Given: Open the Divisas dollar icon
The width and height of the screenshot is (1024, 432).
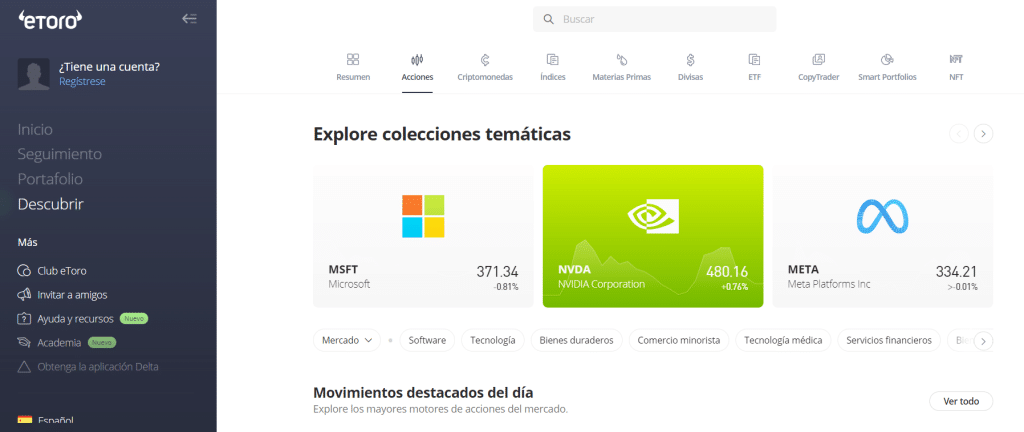Looking at the screenshot, I should click(x=690, y=60).
